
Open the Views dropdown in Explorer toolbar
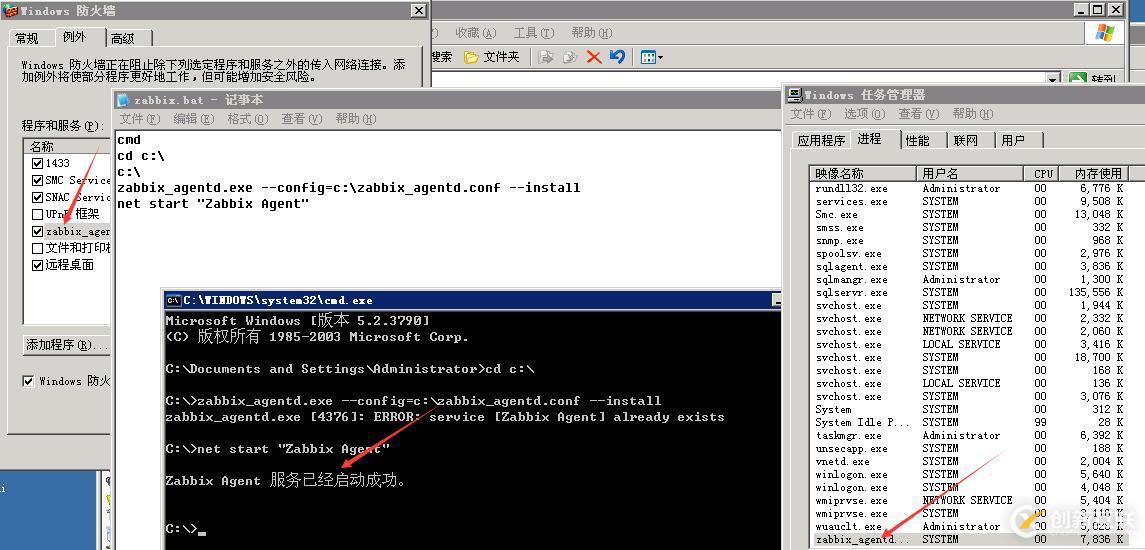click(x=651, y=57)
